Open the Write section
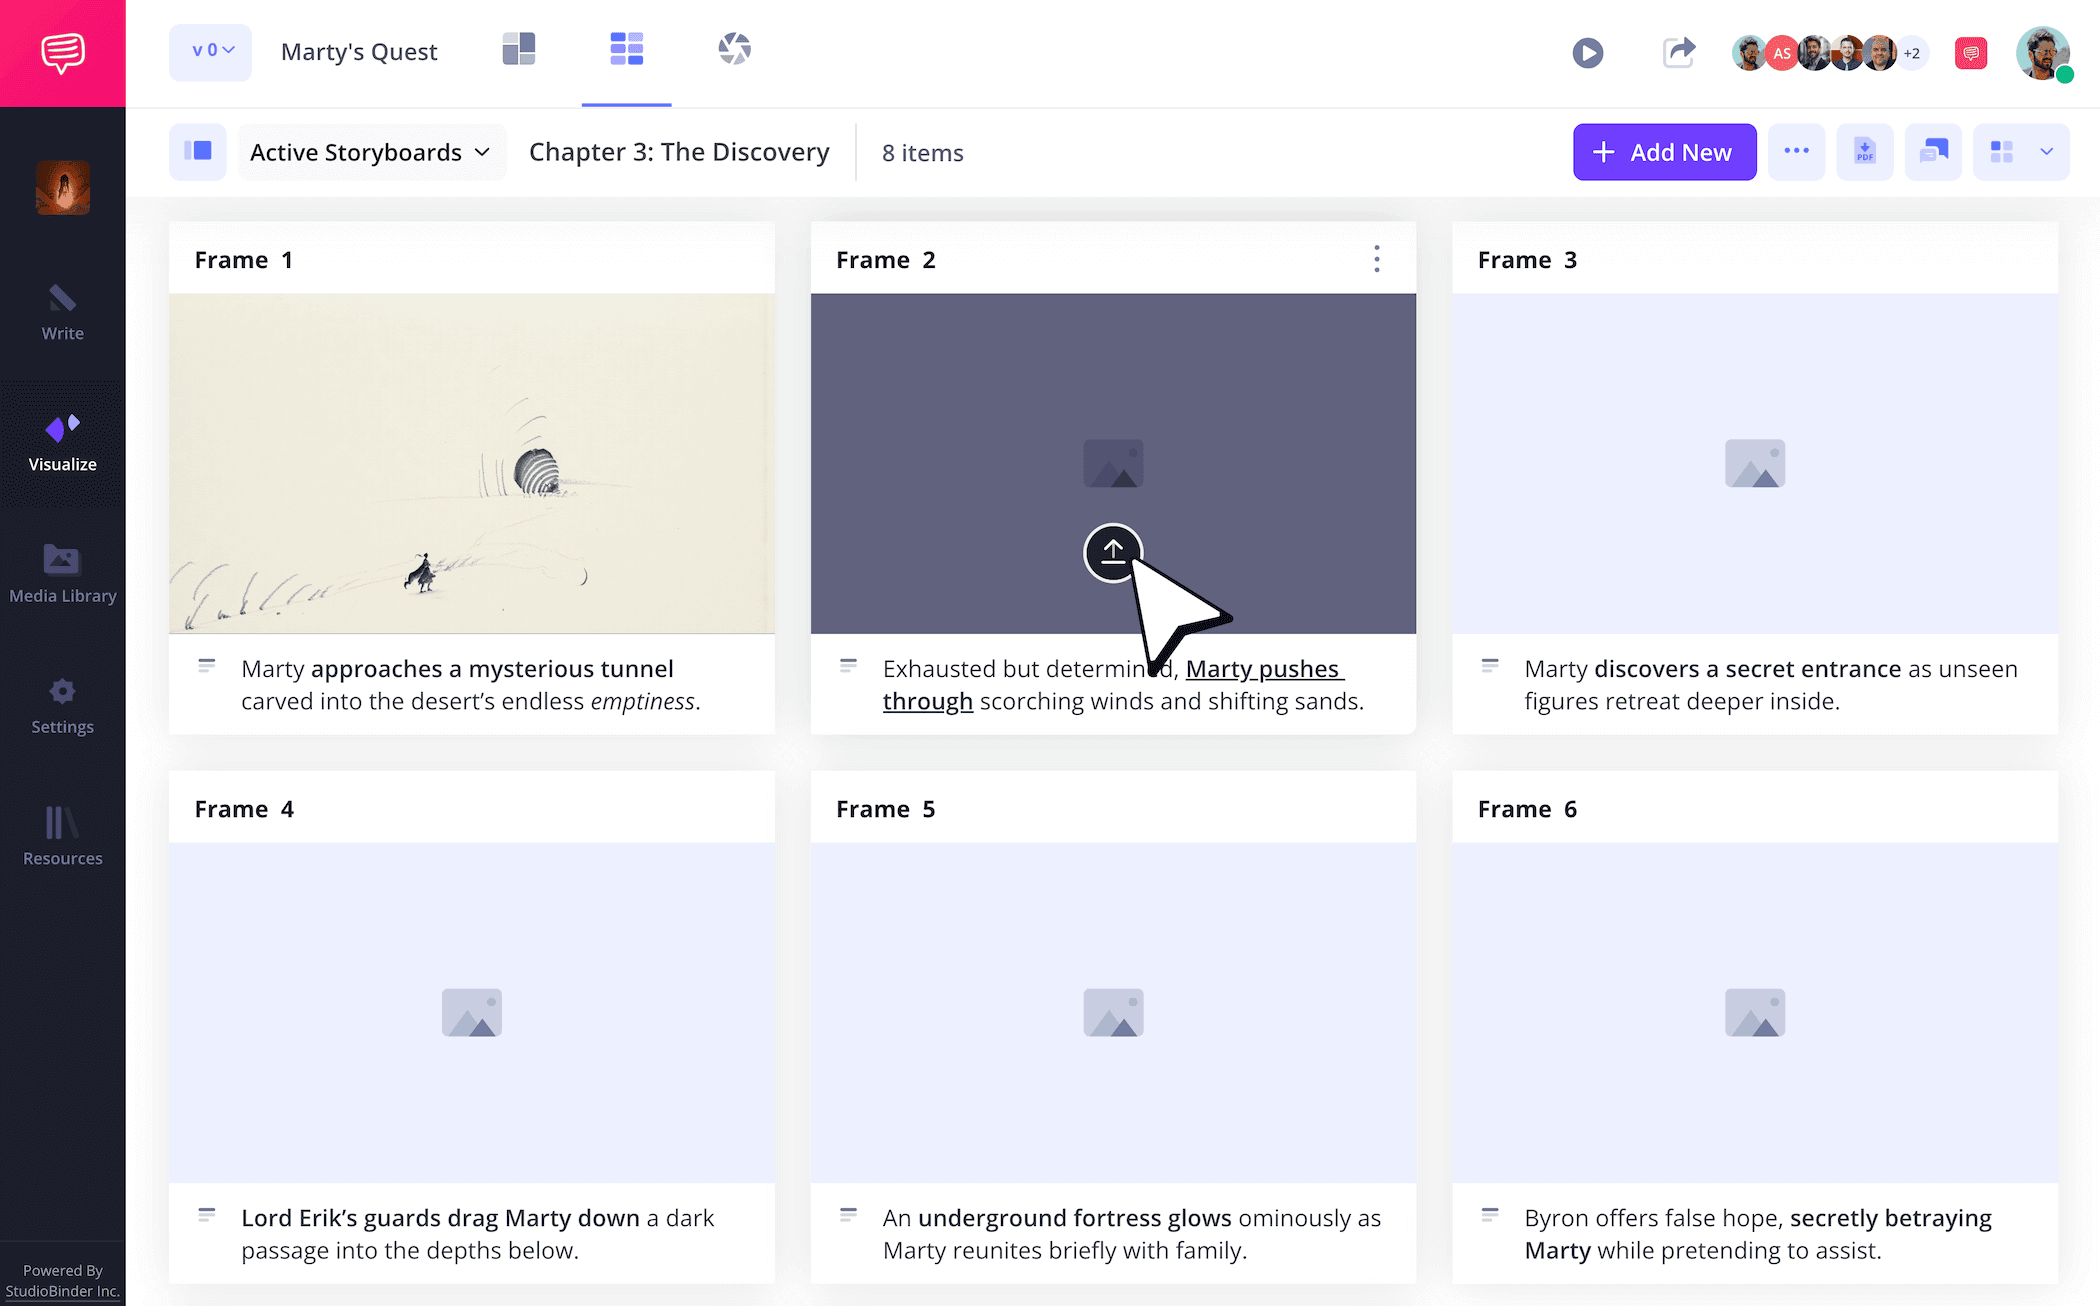The height and width of the screenshot is (1306, 2100). 62,310
